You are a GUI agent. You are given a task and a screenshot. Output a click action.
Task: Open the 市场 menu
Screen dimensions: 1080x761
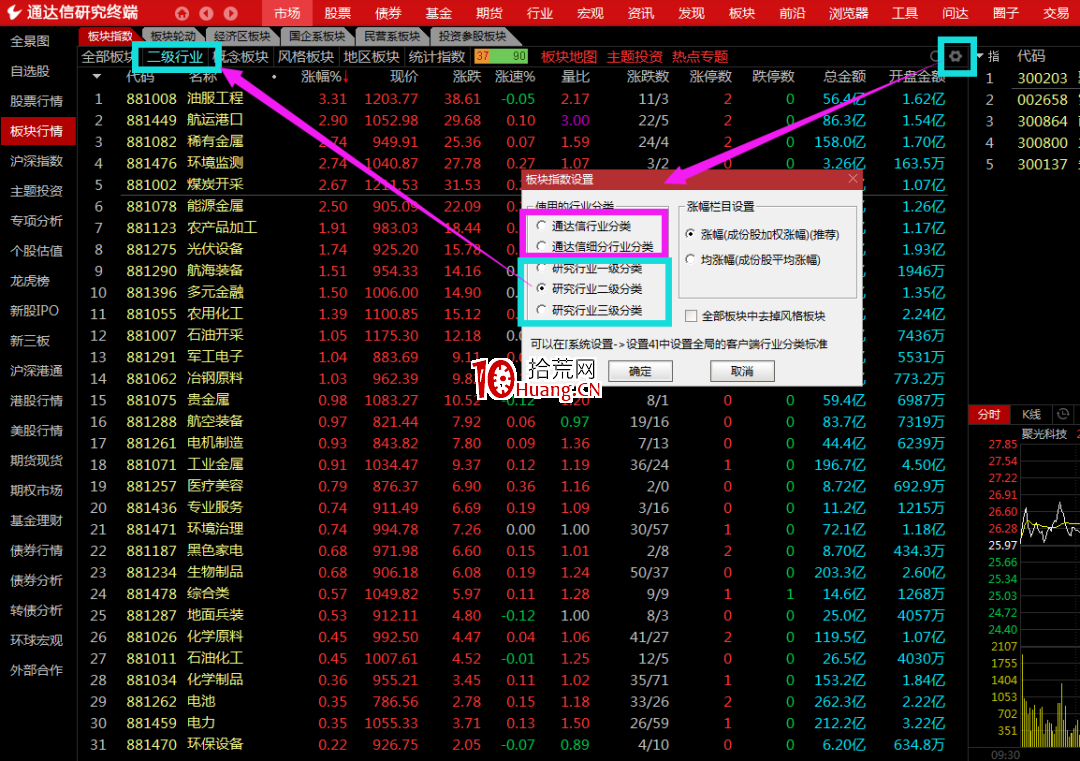tap(287, 13)
